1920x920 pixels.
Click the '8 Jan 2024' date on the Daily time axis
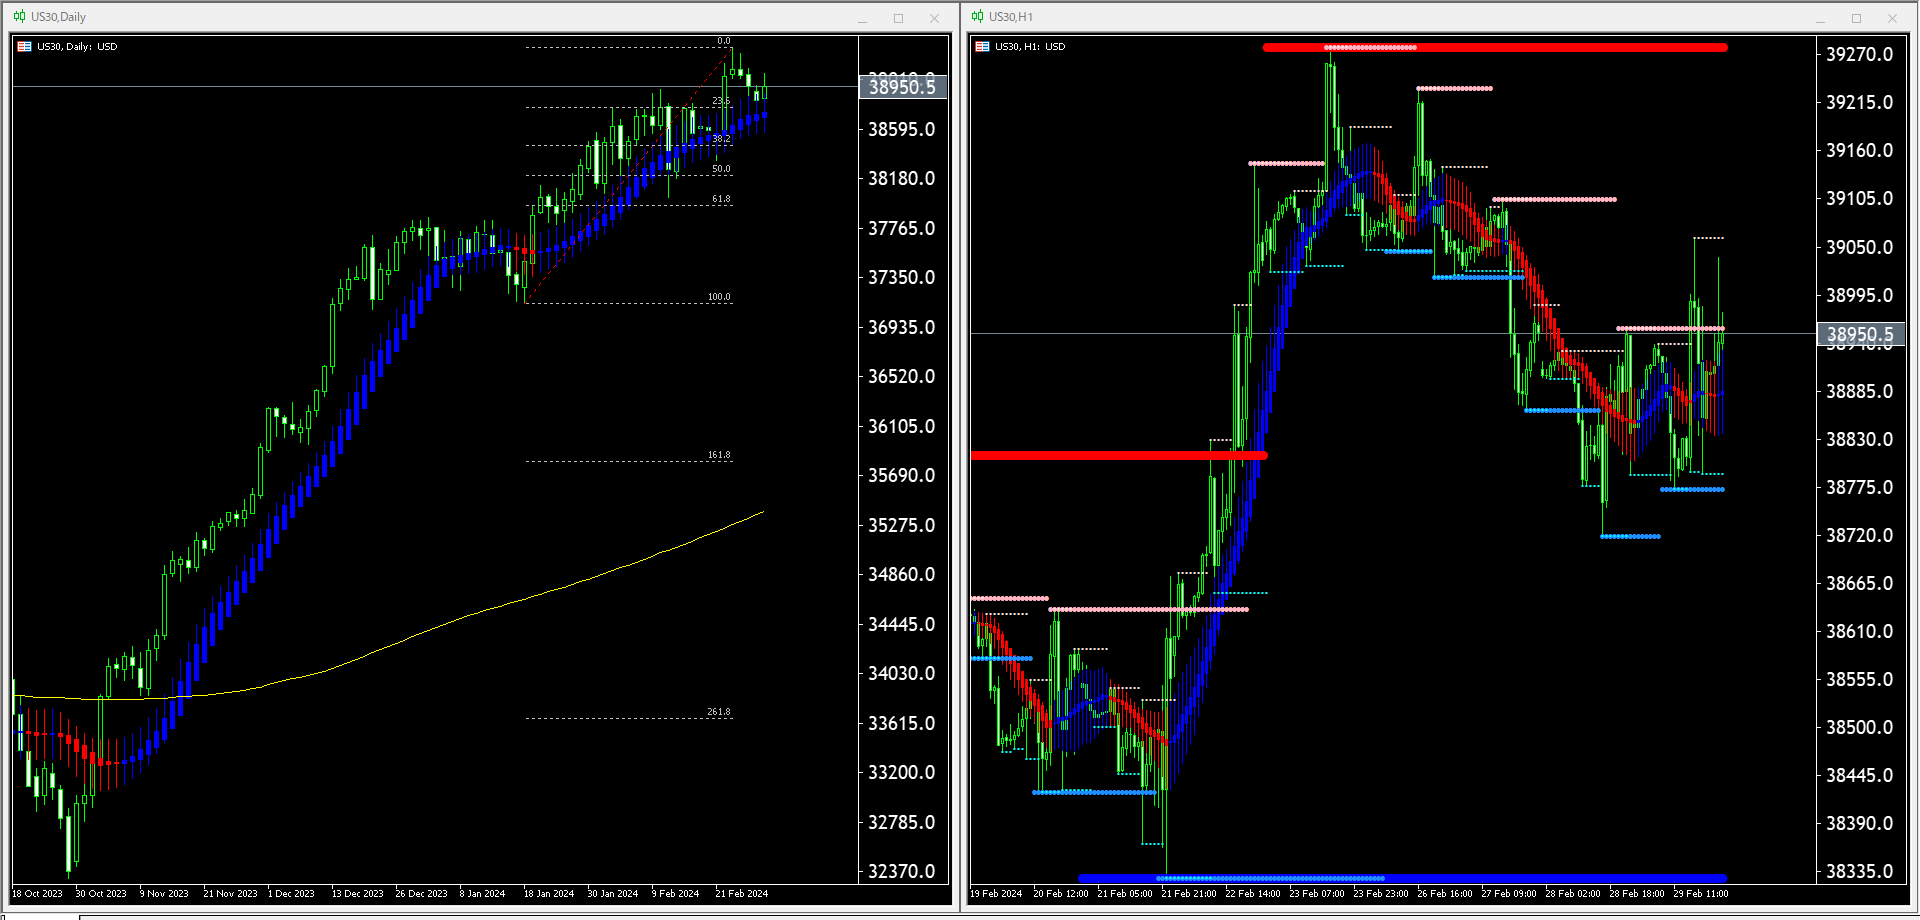(482, 894)
